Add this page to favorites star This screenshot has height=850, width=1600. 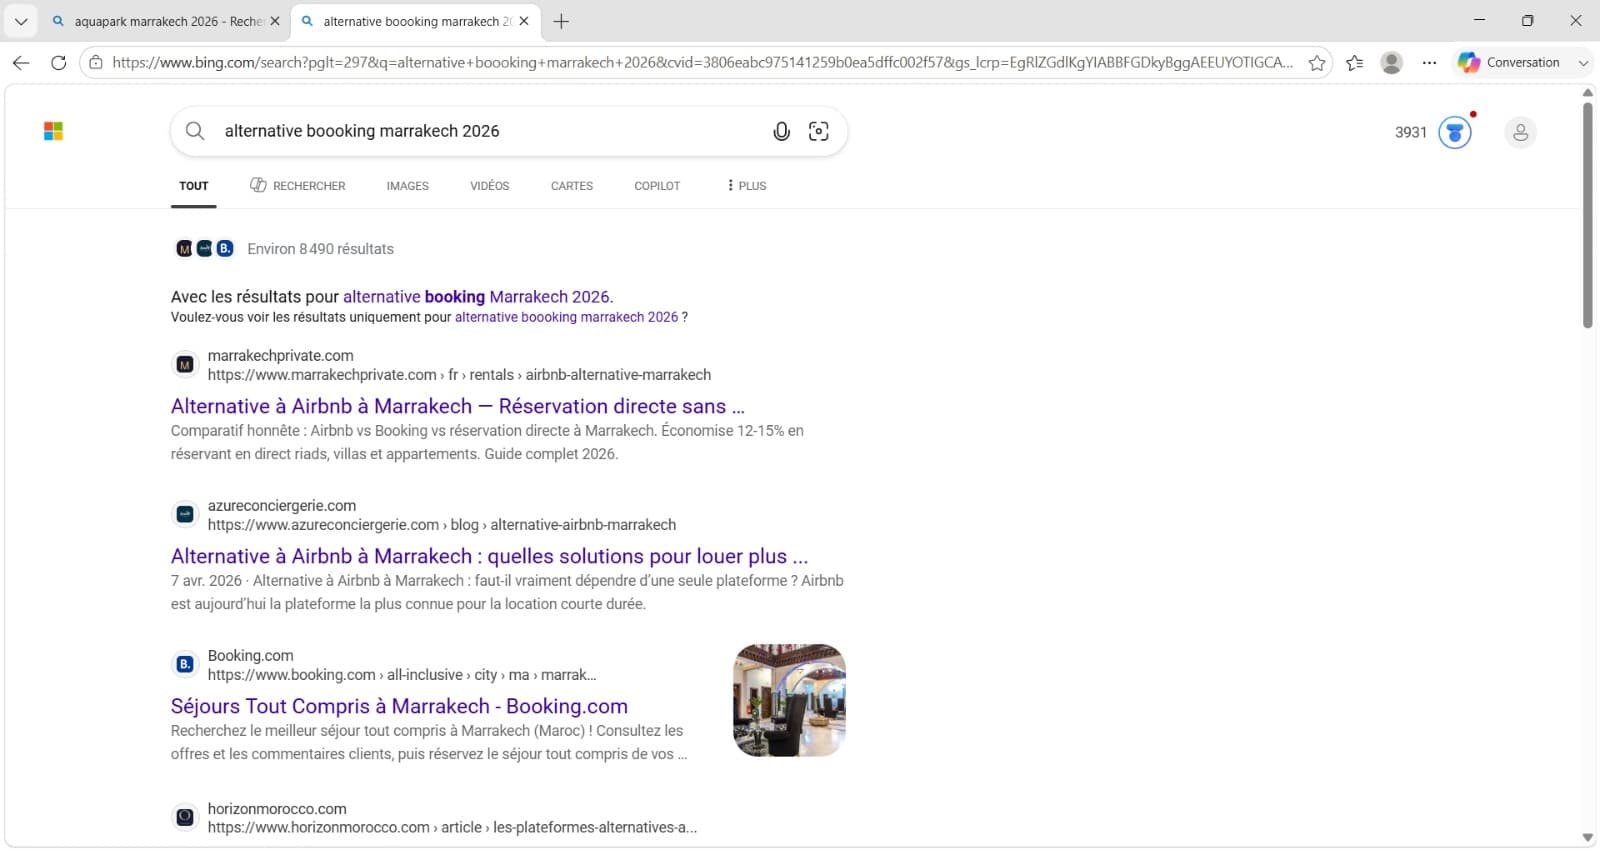1317,62
